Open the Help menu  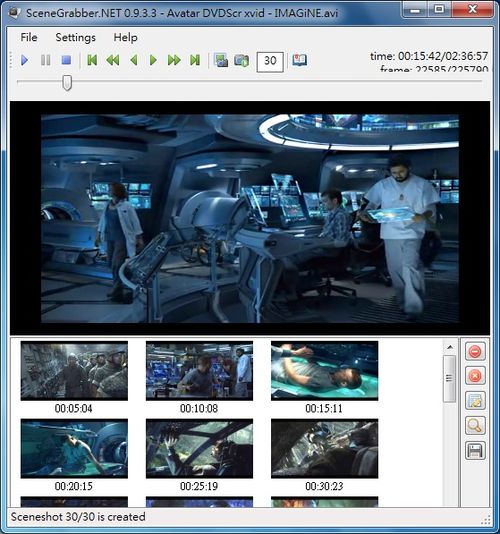point(125,37)
